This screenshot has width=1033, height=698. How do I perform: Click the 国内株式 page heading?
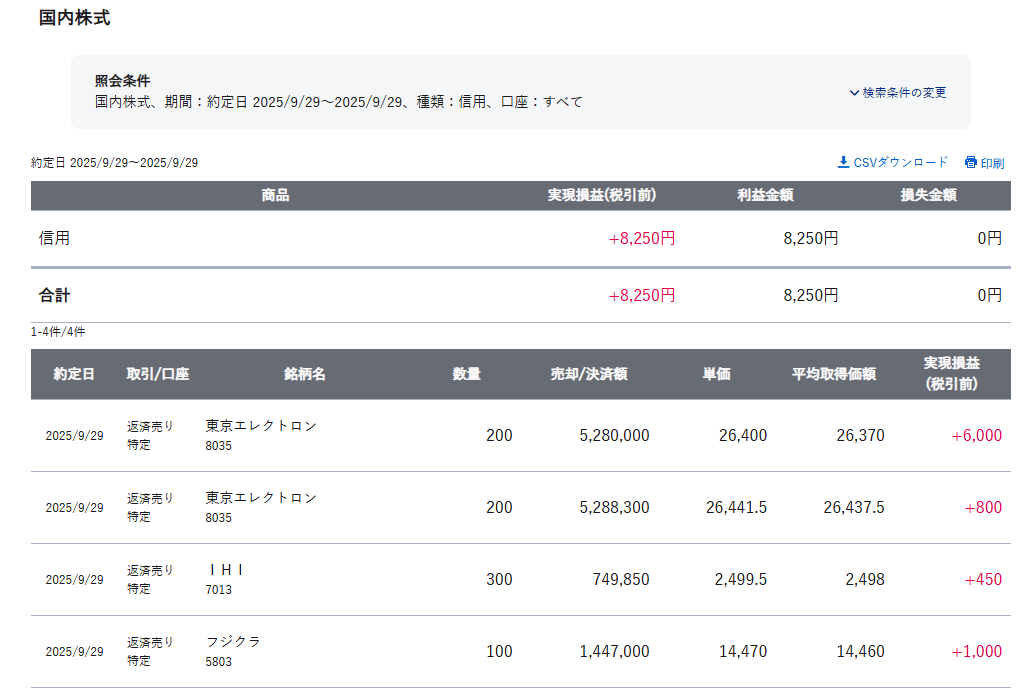[x=74, y=18]
